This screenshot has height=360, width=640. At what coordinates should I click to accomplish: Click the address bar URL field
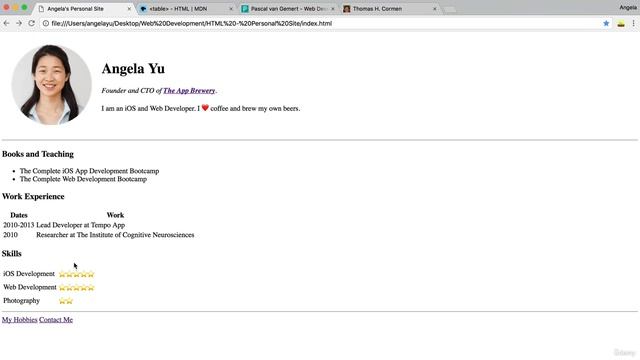pyautogui.click(x=320, y=23)
